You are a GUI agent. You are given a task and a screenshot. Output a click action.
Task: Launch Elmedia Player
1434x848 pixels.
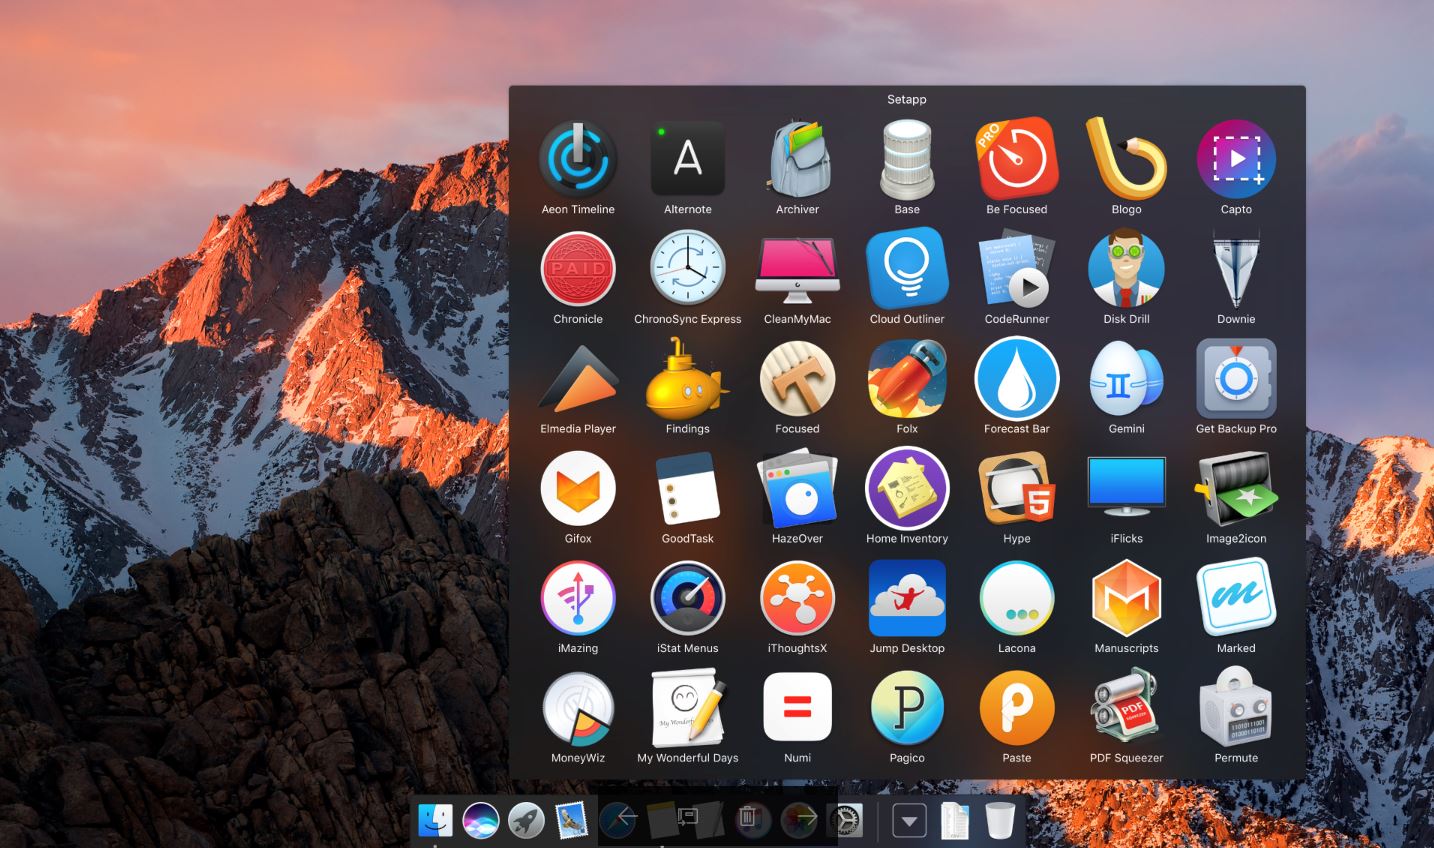point(578,379)
